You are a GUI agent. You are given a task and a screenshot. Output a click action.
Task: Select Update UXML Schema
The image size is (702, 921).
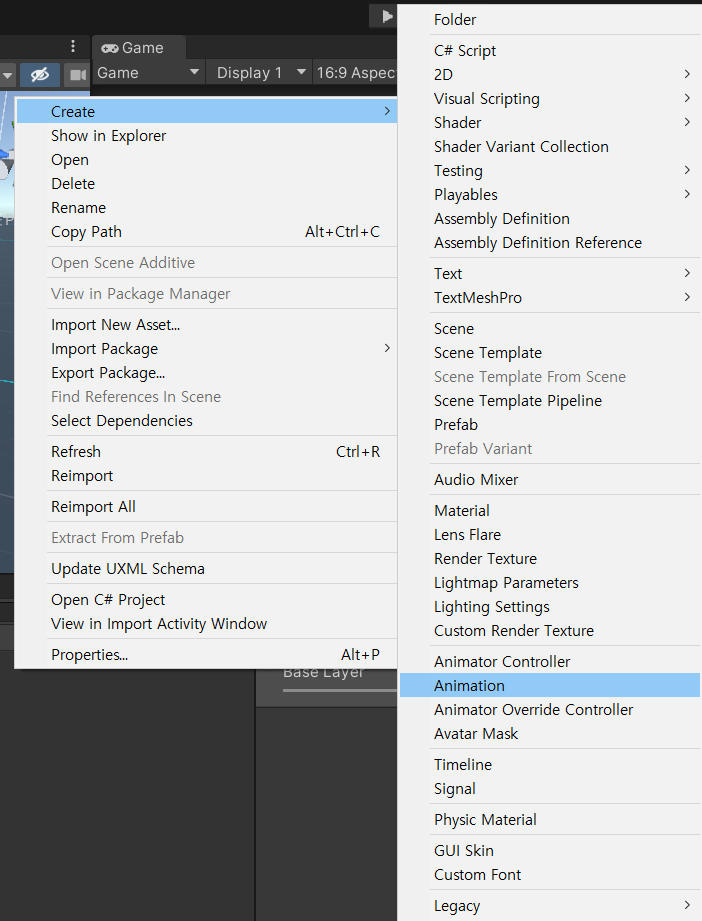click(x=207, y=569)
